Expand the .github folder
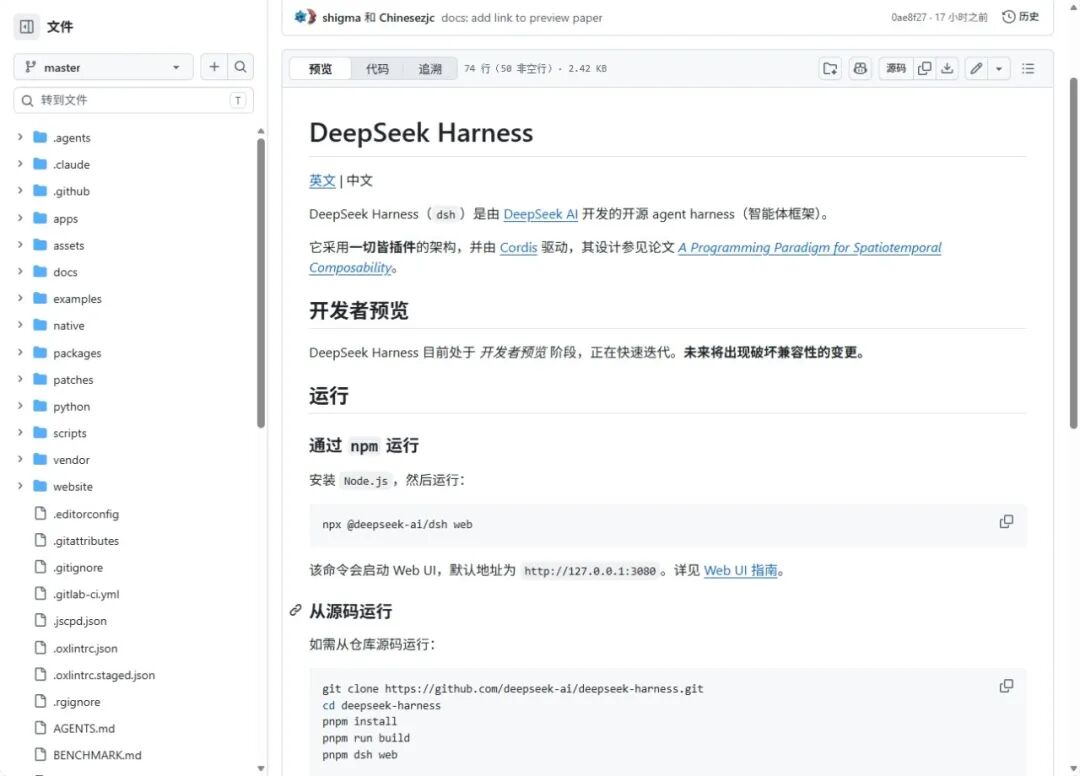This screenshot has height=776, width=1080. tap(20, 191)
